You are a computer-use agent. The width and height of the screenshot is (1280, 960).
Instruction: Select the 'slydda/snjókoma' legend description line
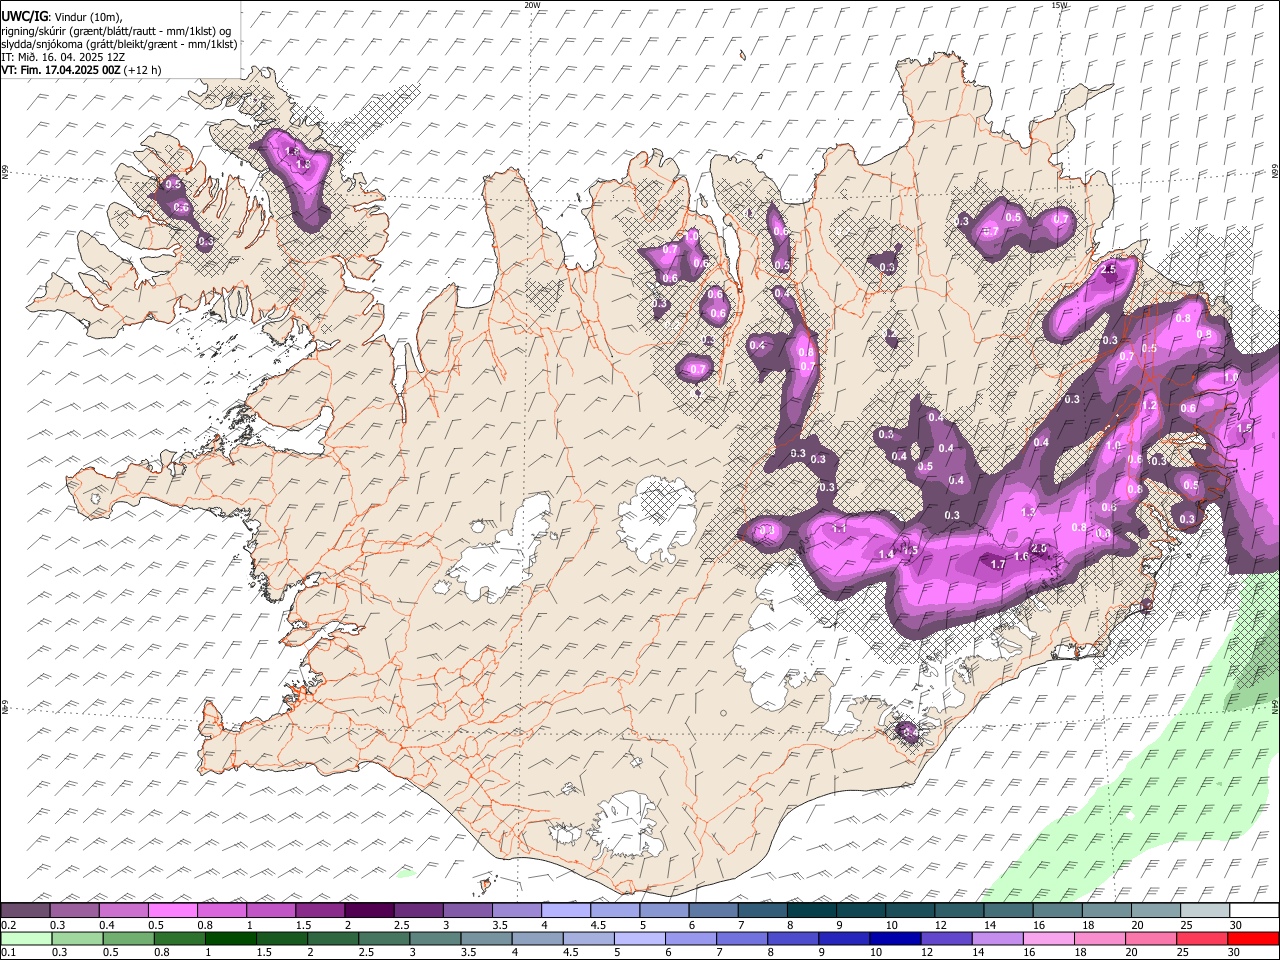tap(119, 44)
